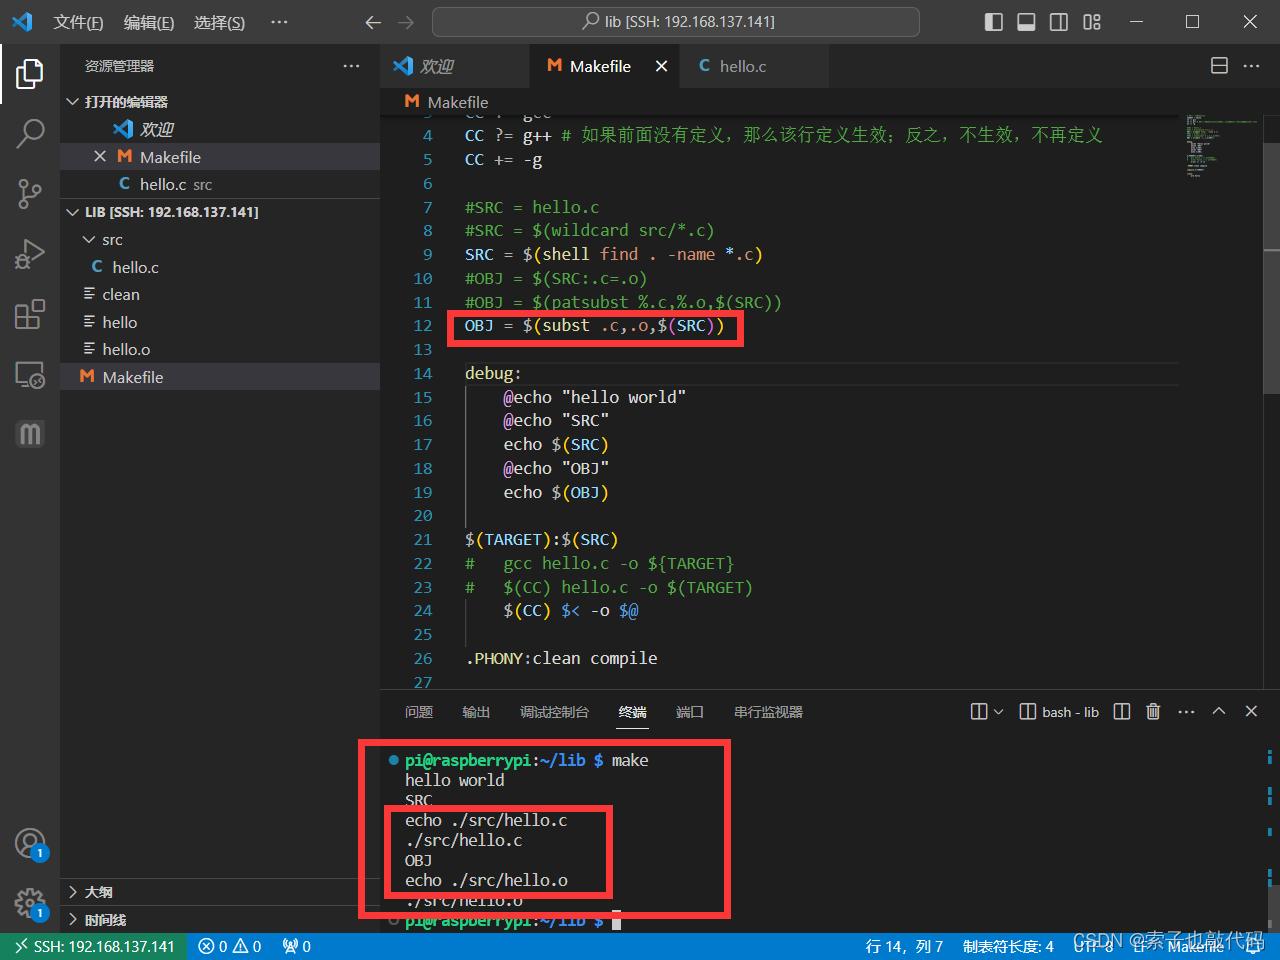The height and width of the screenshot is (960, 1280).
Task: Click the search command center box
Action: [x=676, y=22]
